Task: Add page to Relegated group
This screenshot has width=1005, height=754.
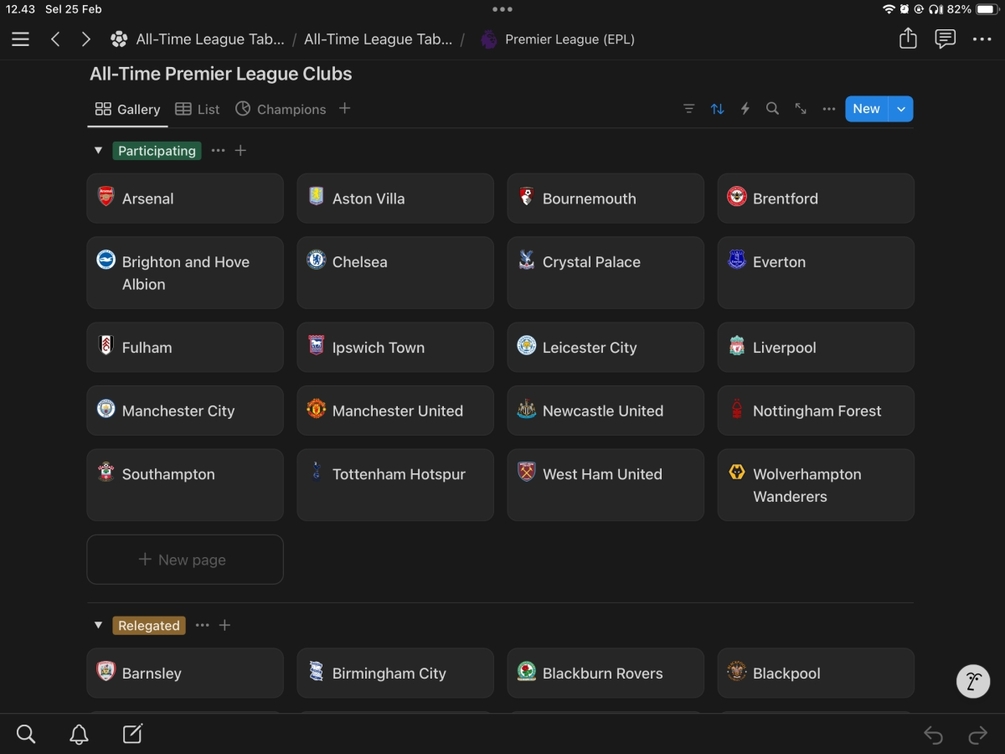Action: pyautogui.click(x=224, y=625)
